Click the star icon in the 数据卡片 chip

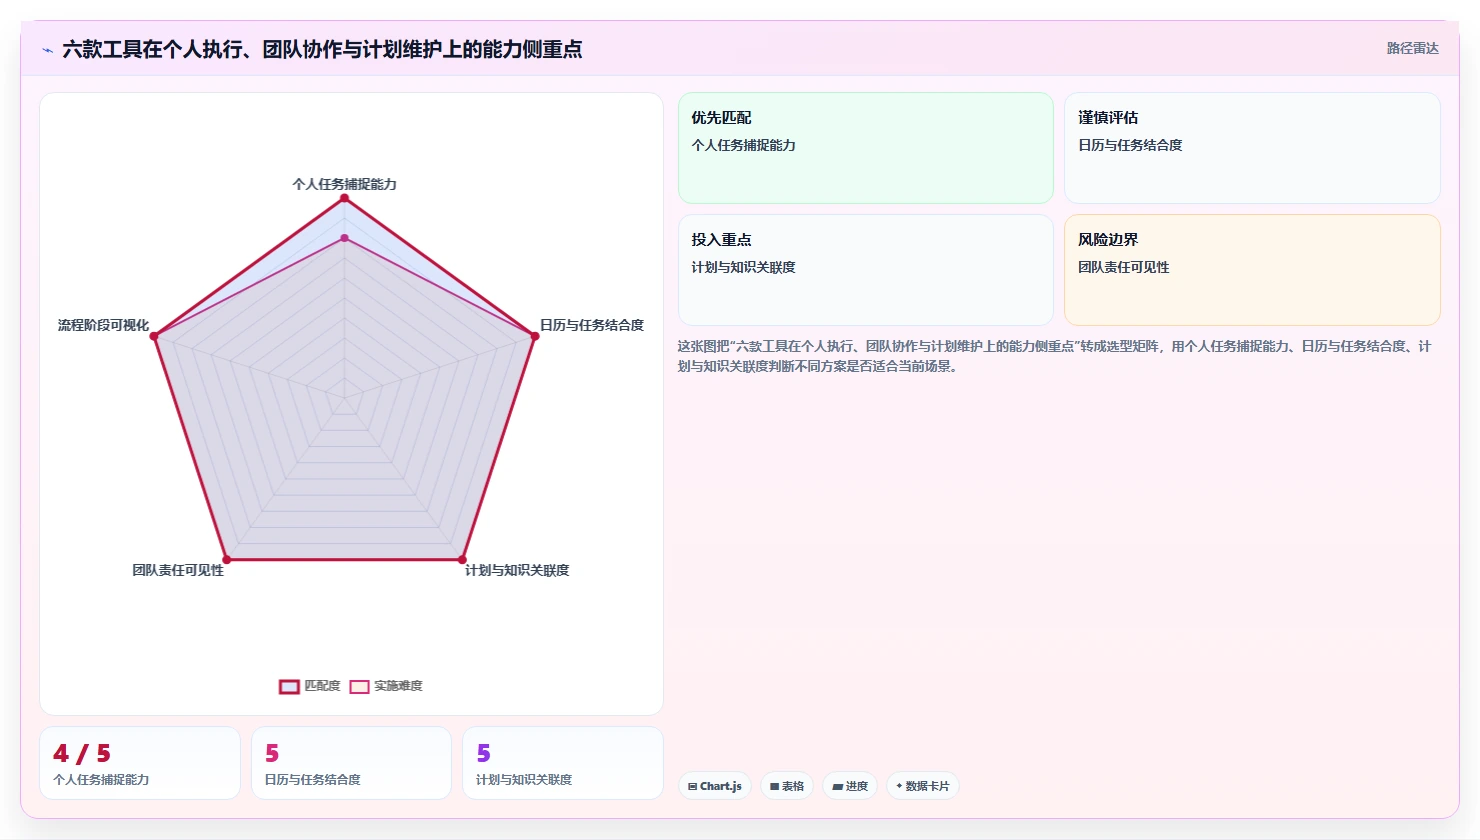click(x=899, y=786)
